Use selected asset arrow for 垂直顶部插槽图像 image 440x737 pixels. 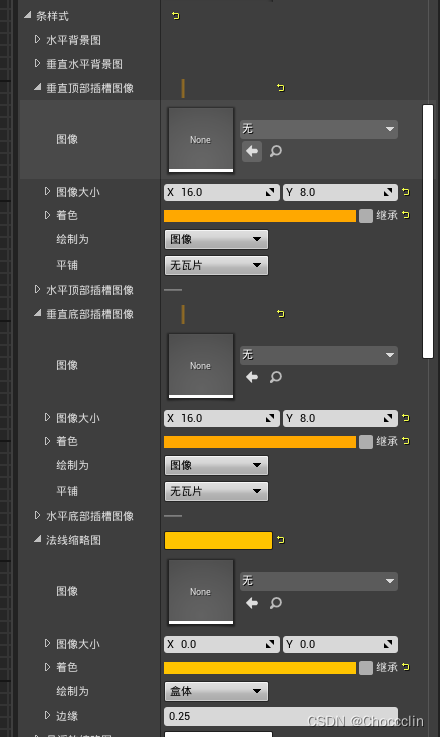click(x=252, y=151)
